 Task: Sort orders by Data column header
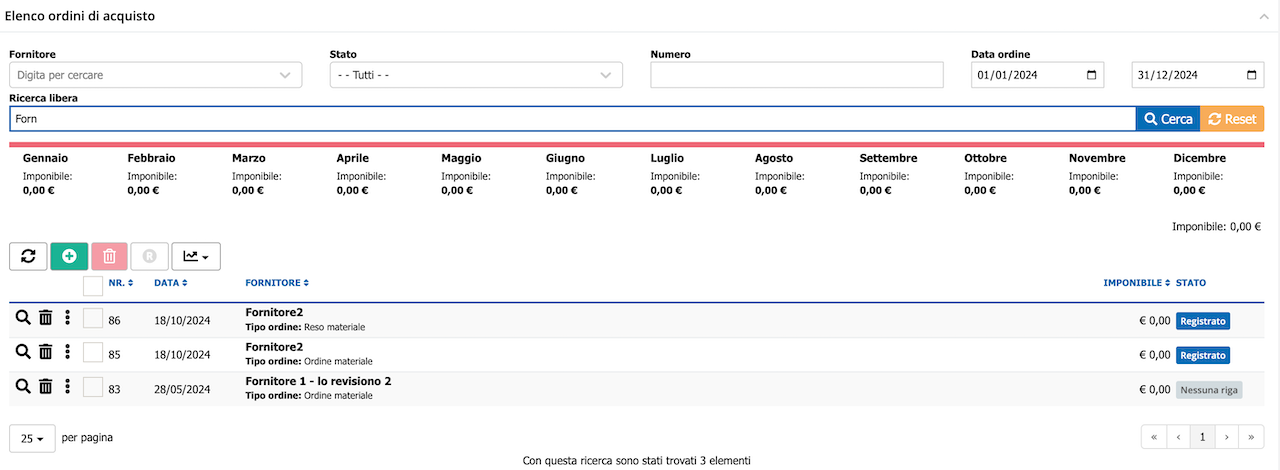click(x=170, y=283)
